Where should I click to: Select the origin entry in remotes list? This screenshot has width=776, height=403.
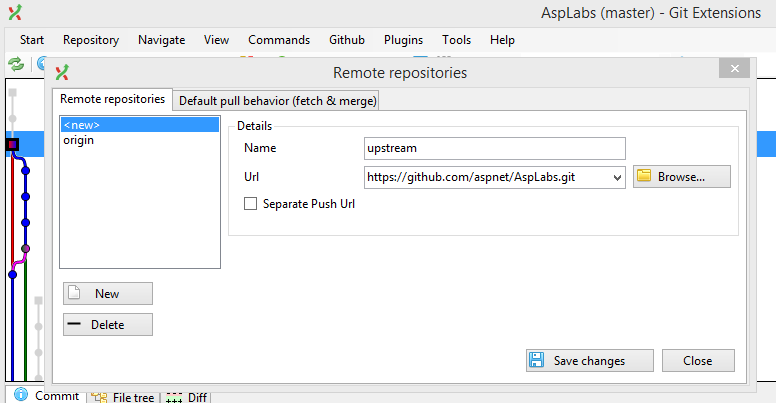[x=140, y=140]
